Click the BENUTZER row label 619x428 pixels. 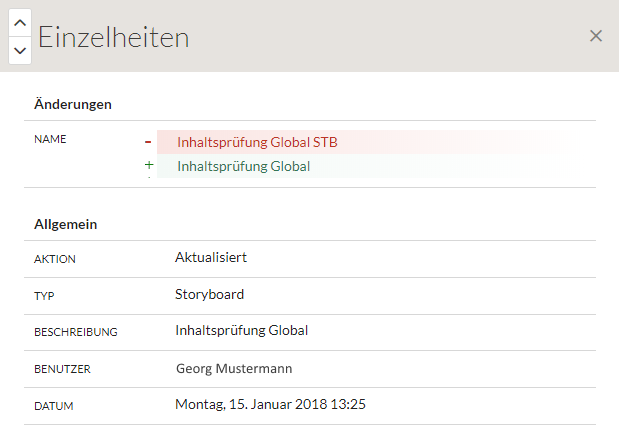[62, 369]
